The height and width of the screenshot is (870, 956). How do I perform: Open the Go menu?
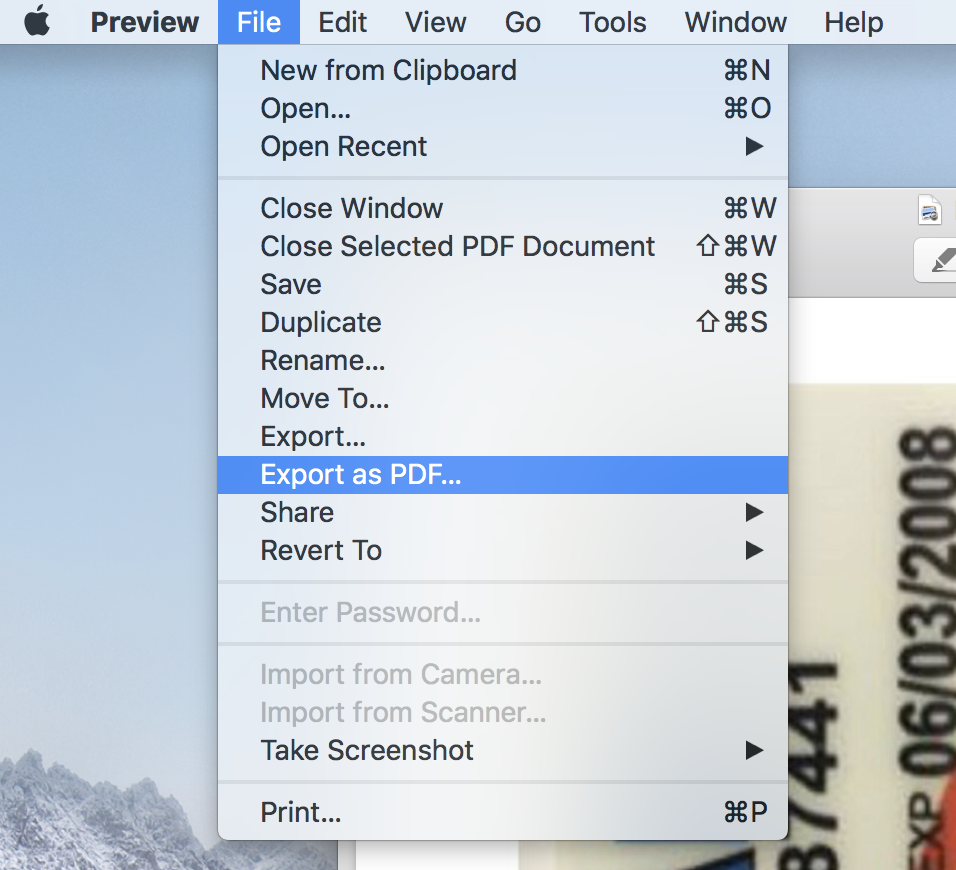coord(523,22)
